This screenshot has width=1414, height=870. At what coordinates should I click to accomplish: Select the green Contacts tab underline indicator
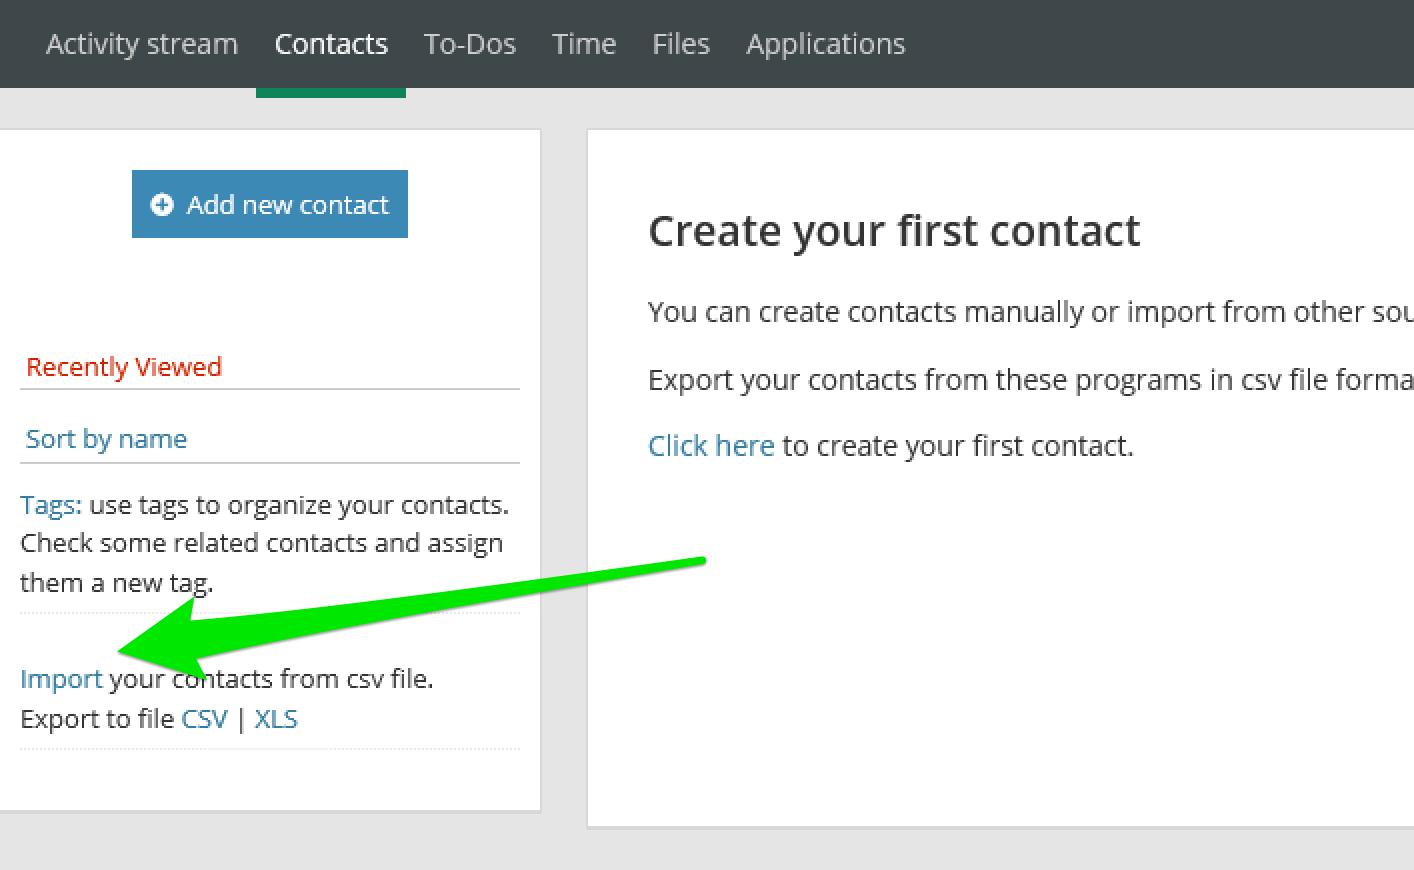331,93
